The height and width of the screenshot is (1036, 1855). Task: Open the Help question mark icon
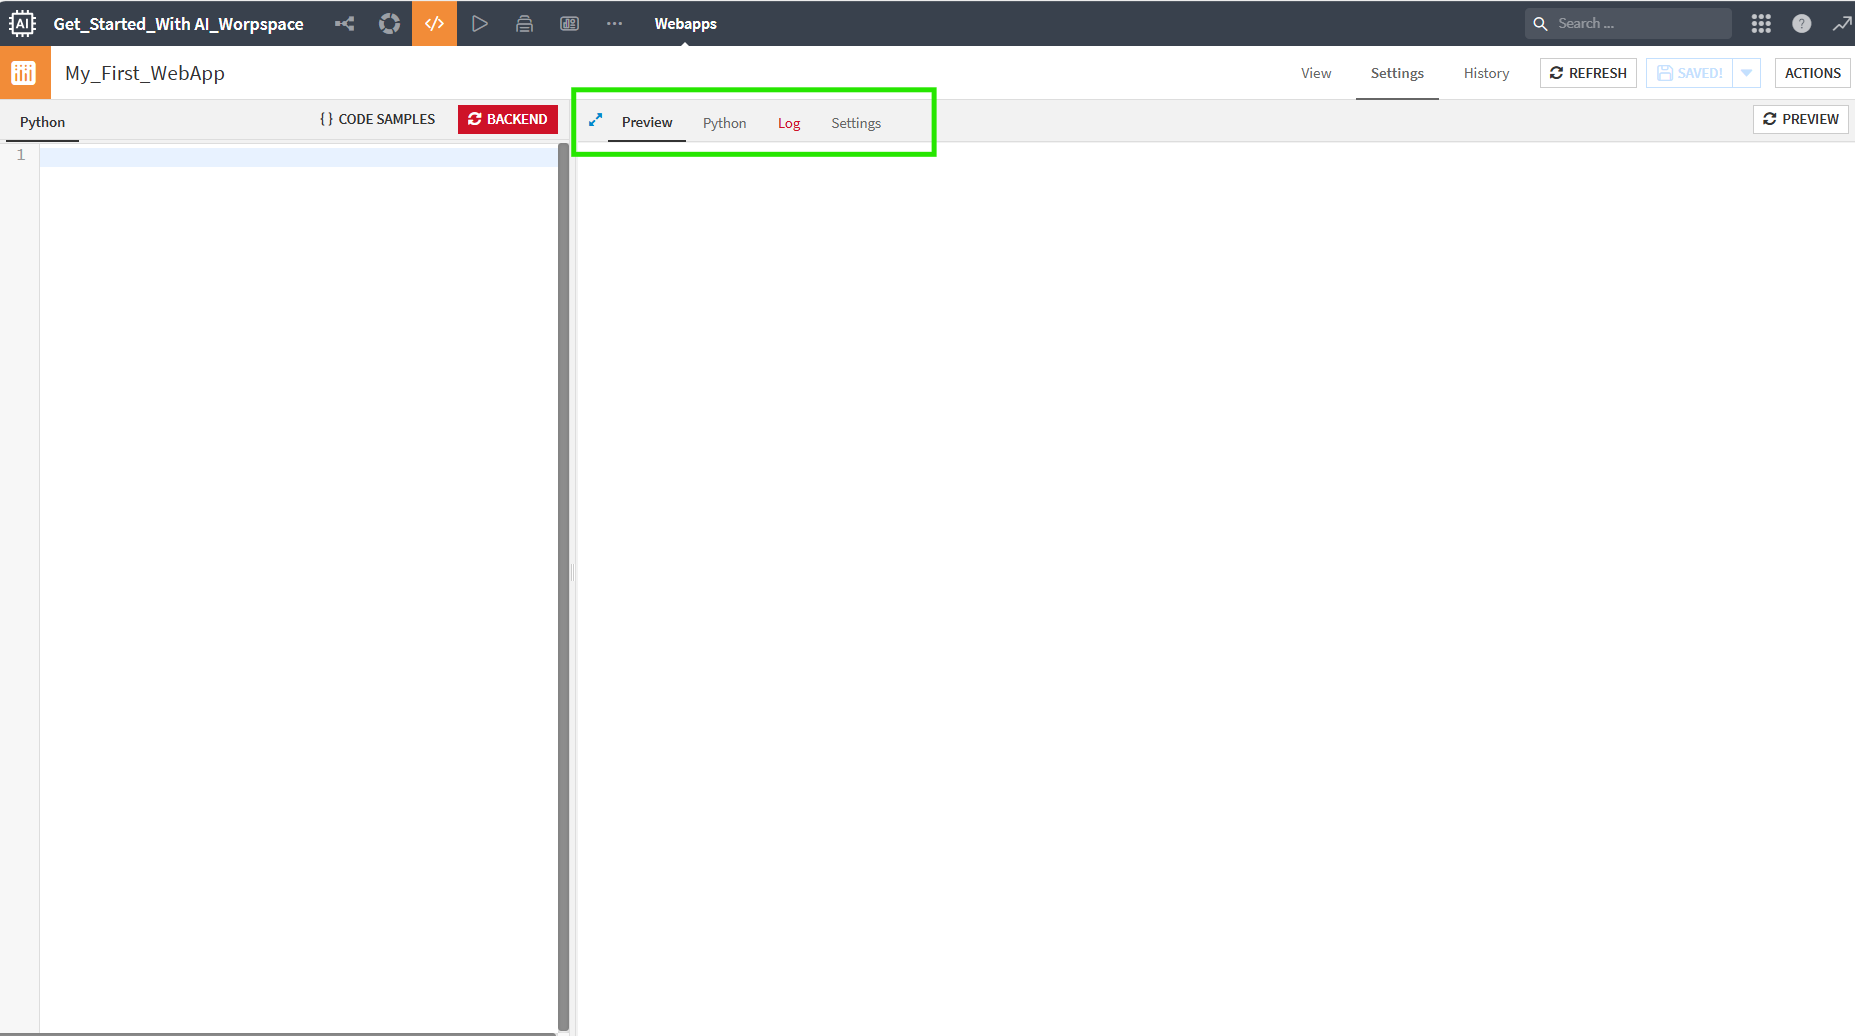1801,23
